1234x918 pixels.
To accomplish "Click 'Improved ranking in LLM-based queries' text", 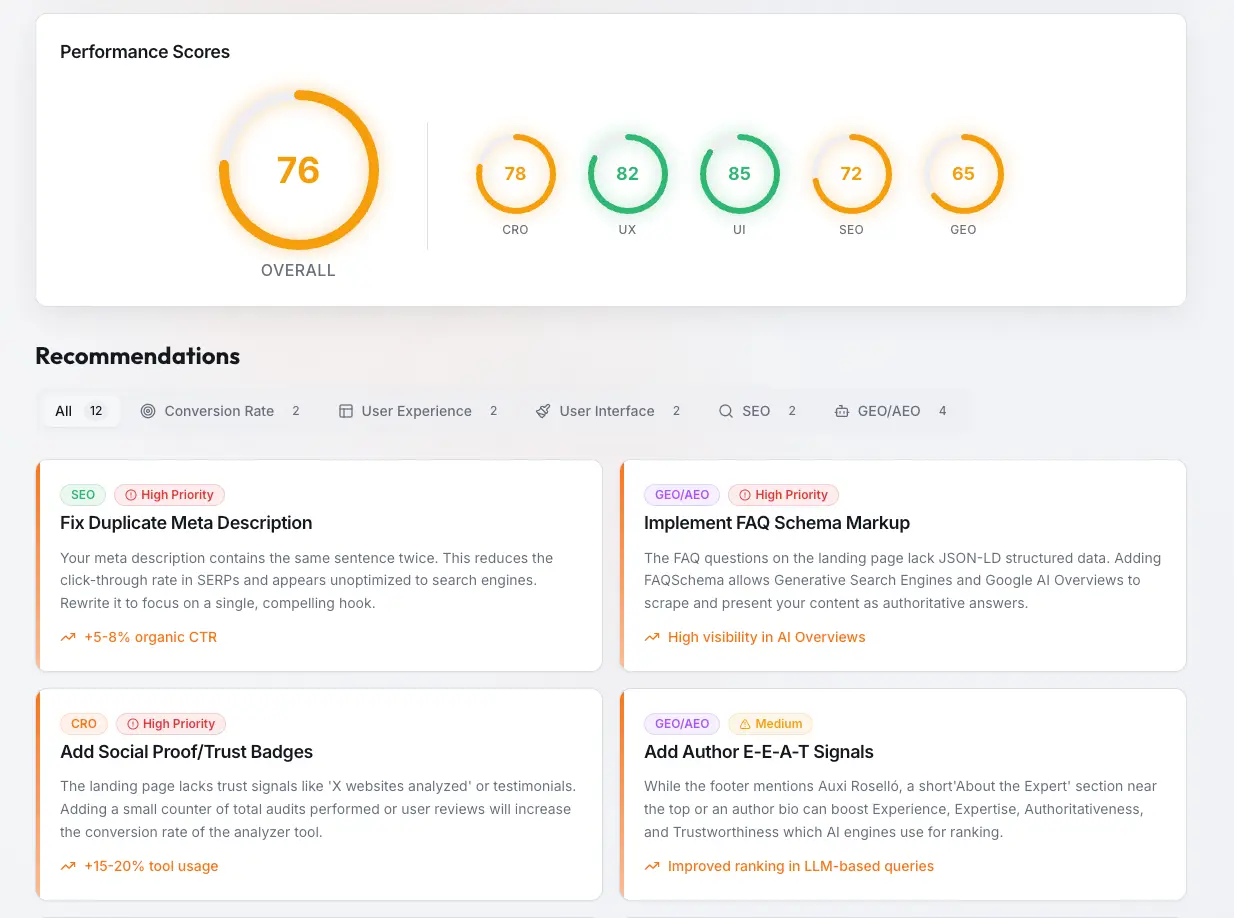I will (801, 866).
